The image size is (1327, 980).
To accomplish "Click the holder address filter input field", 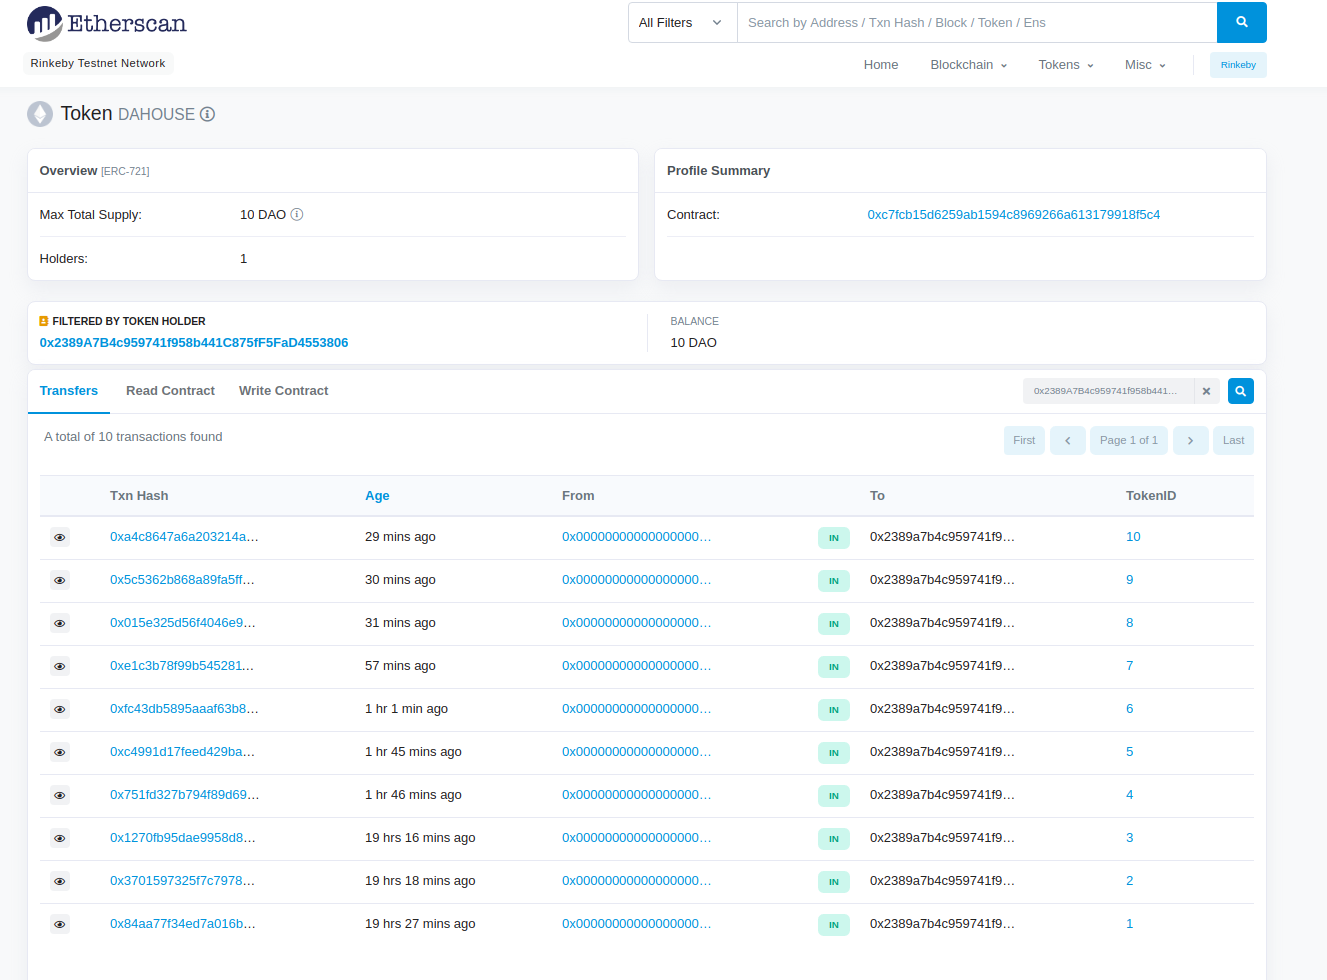I will click(1108, 391).
